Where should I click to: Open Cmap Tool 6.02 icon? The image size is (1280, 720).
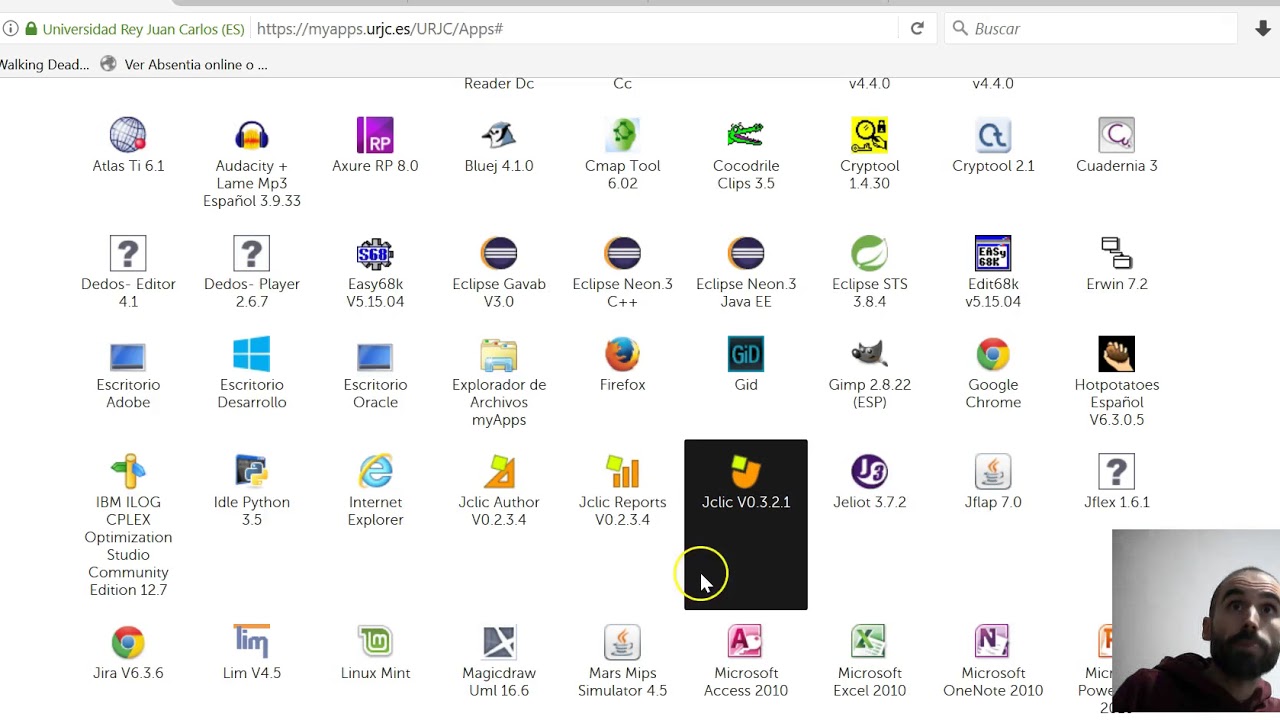(x=622, y=135)
